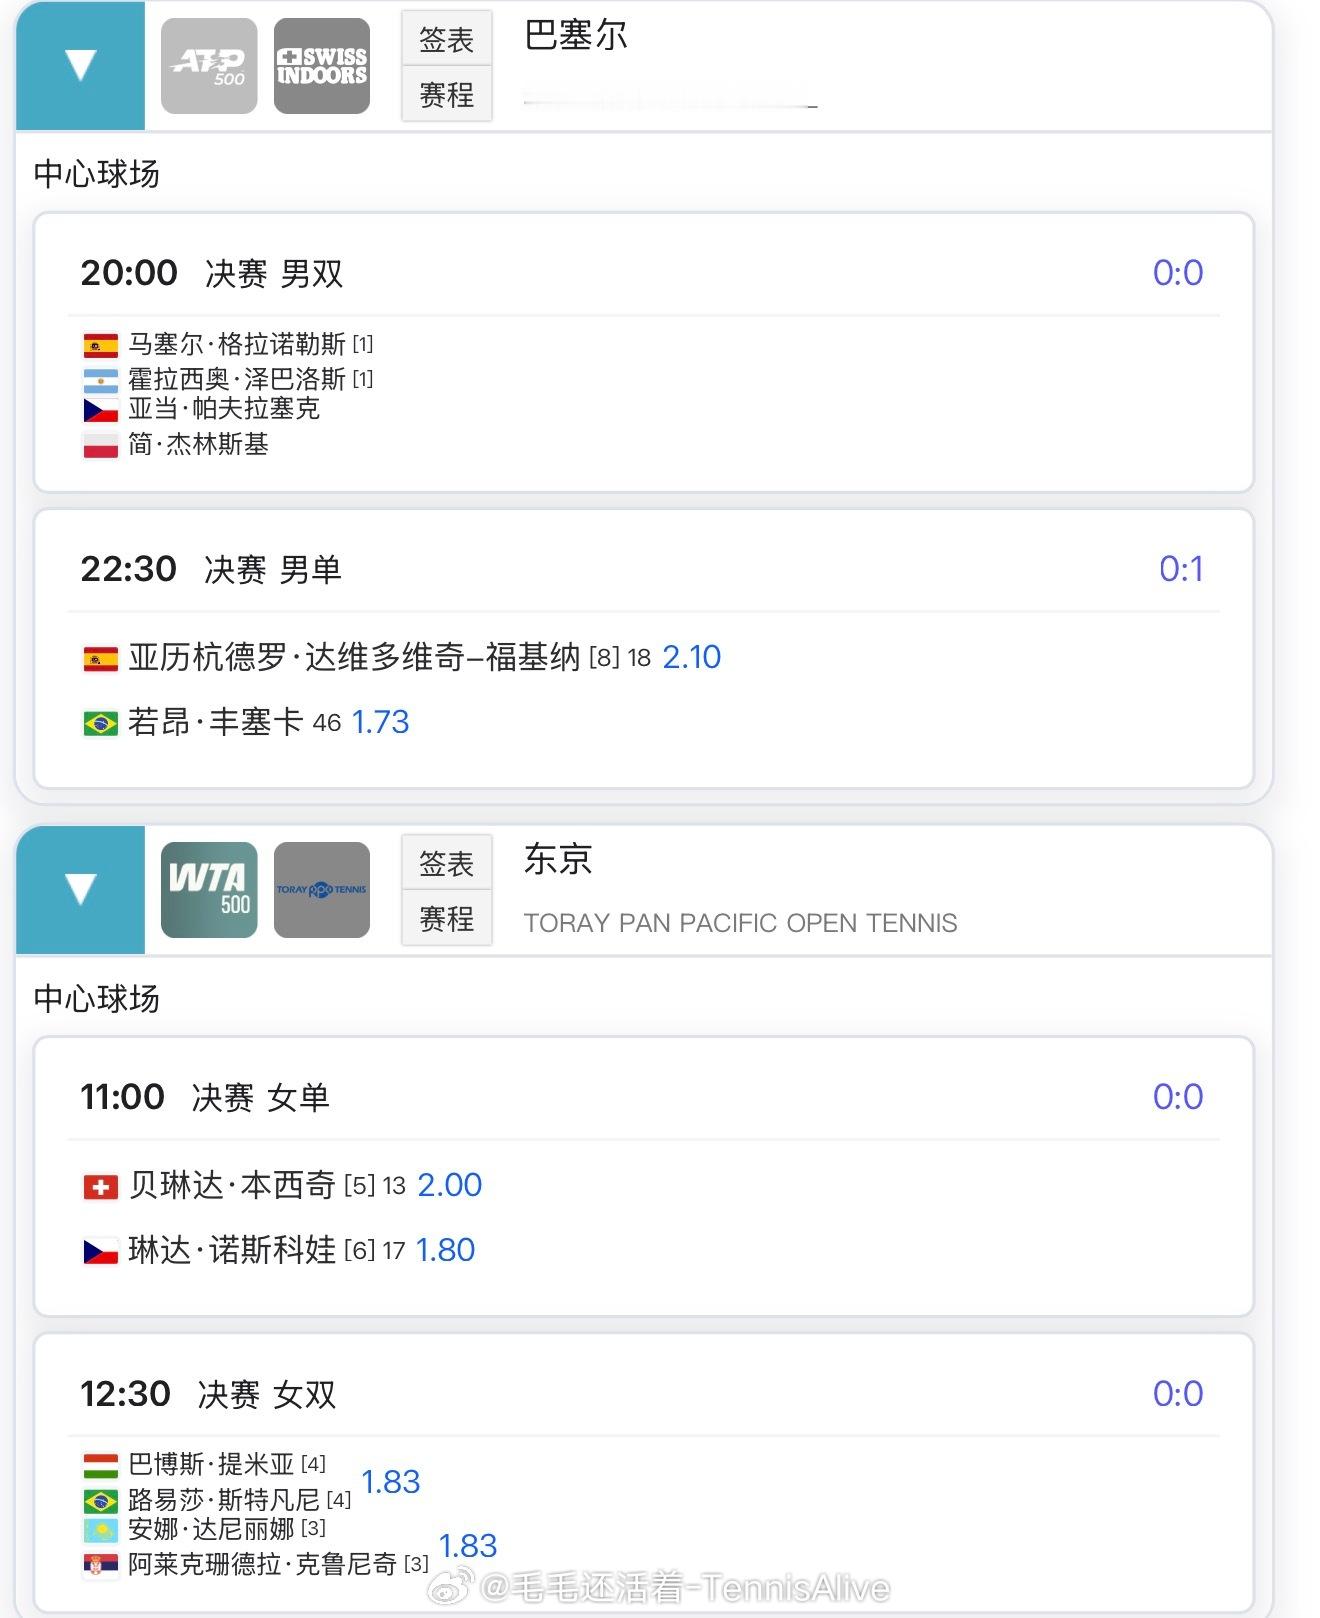This screenshot has height=1618, width=1320.
Task: Click the ATP 500 logo icon
Action: tap(209, 66)
